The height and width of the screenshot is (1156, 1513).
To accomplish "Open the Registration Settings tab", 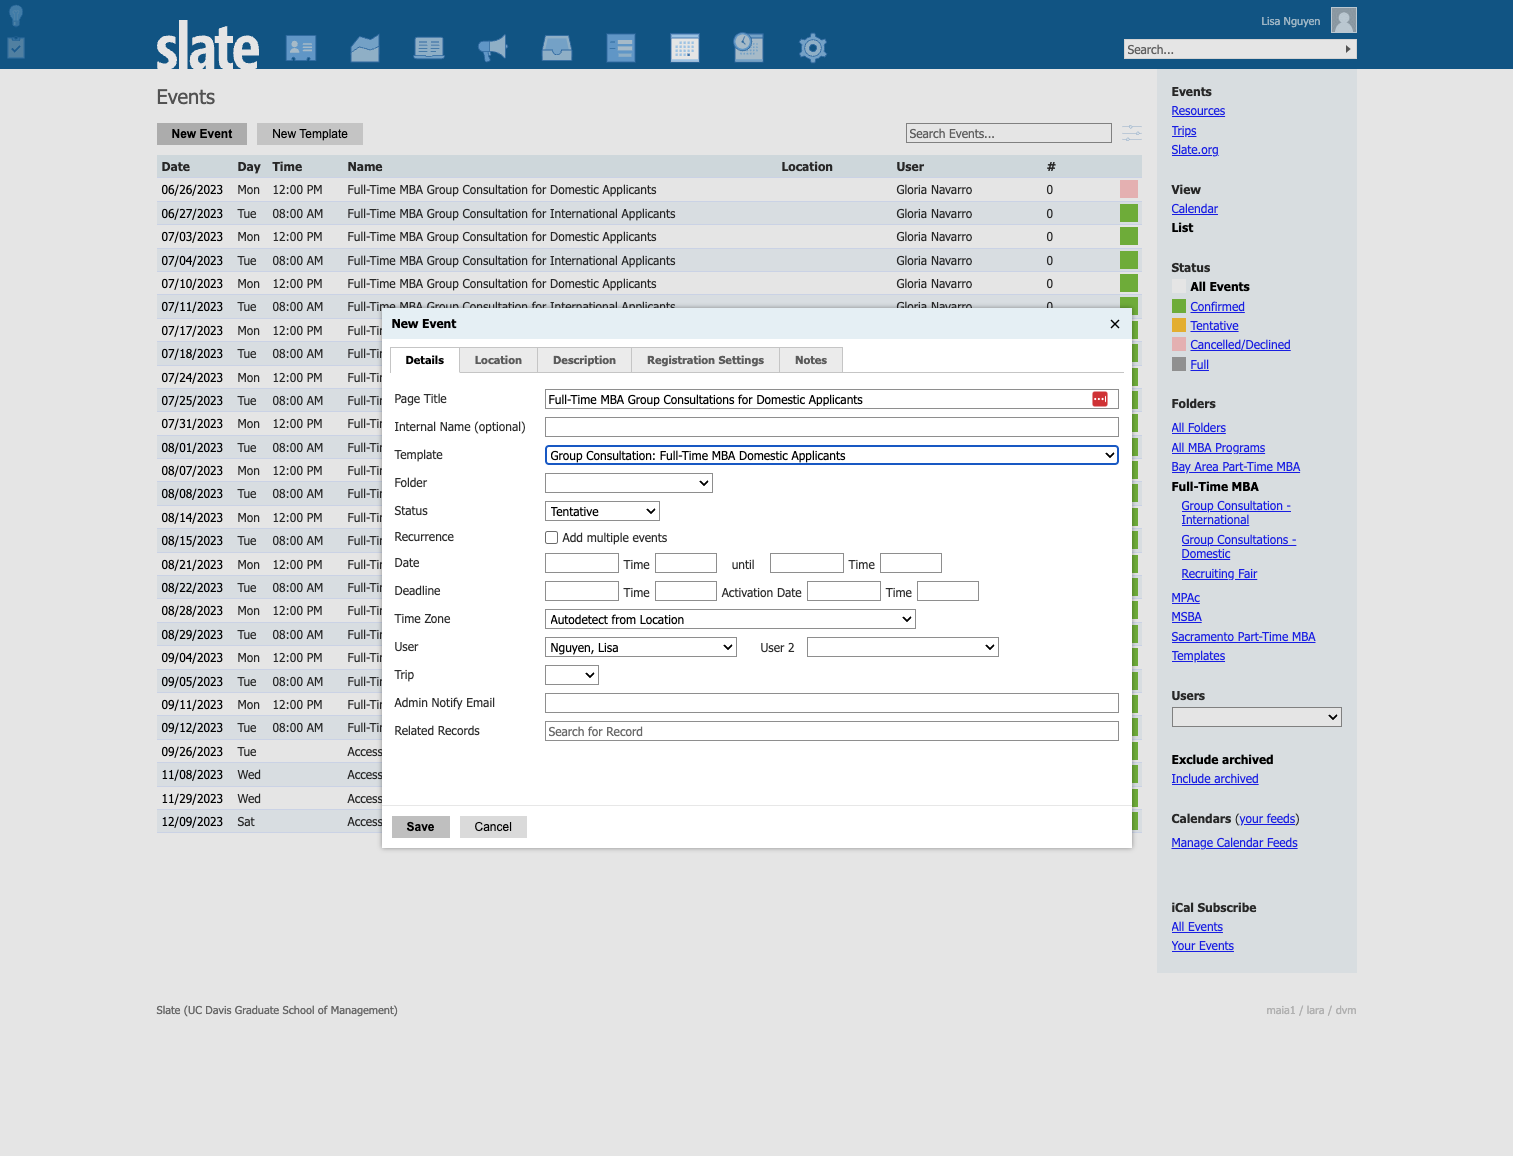I will point(705,360).
